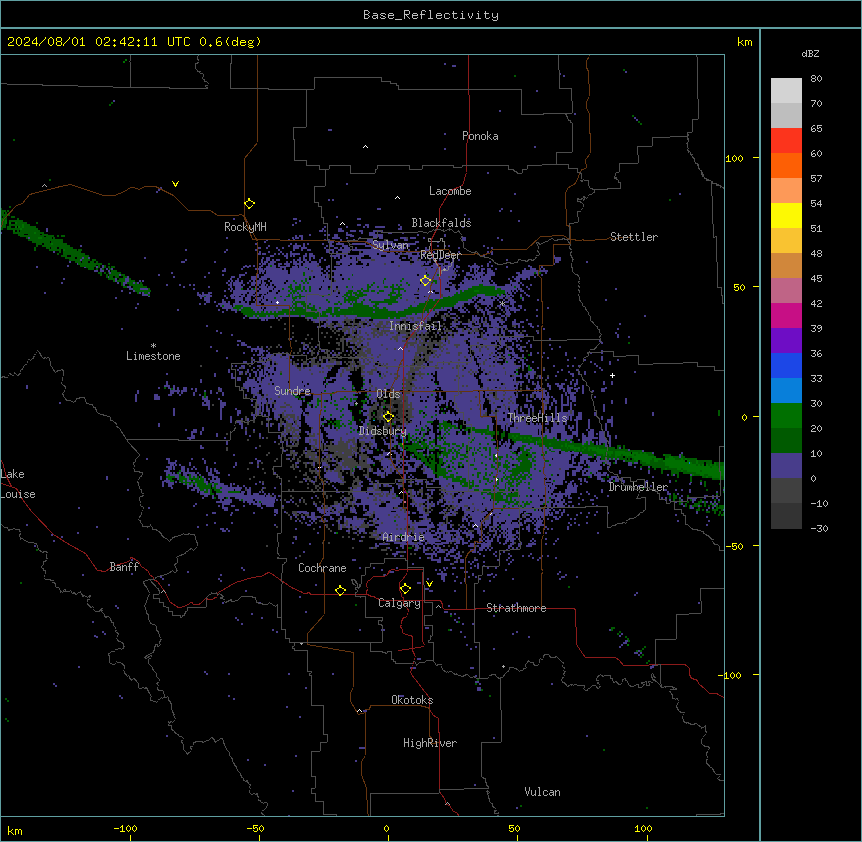Viewport: 862px width, 842px height.
Task: Click the Didsbury label
Action: 383,431
